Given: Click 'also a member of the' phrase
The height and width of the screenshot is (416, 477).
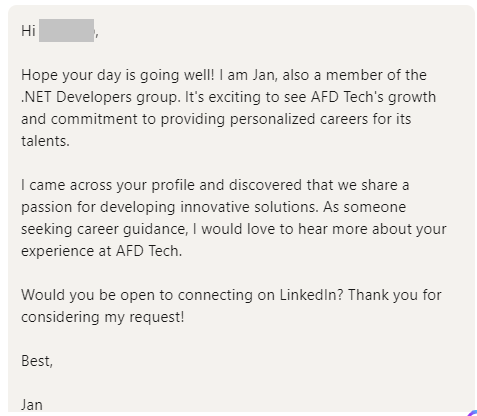Looking at the screenshot, I should (x=354, y=75).
